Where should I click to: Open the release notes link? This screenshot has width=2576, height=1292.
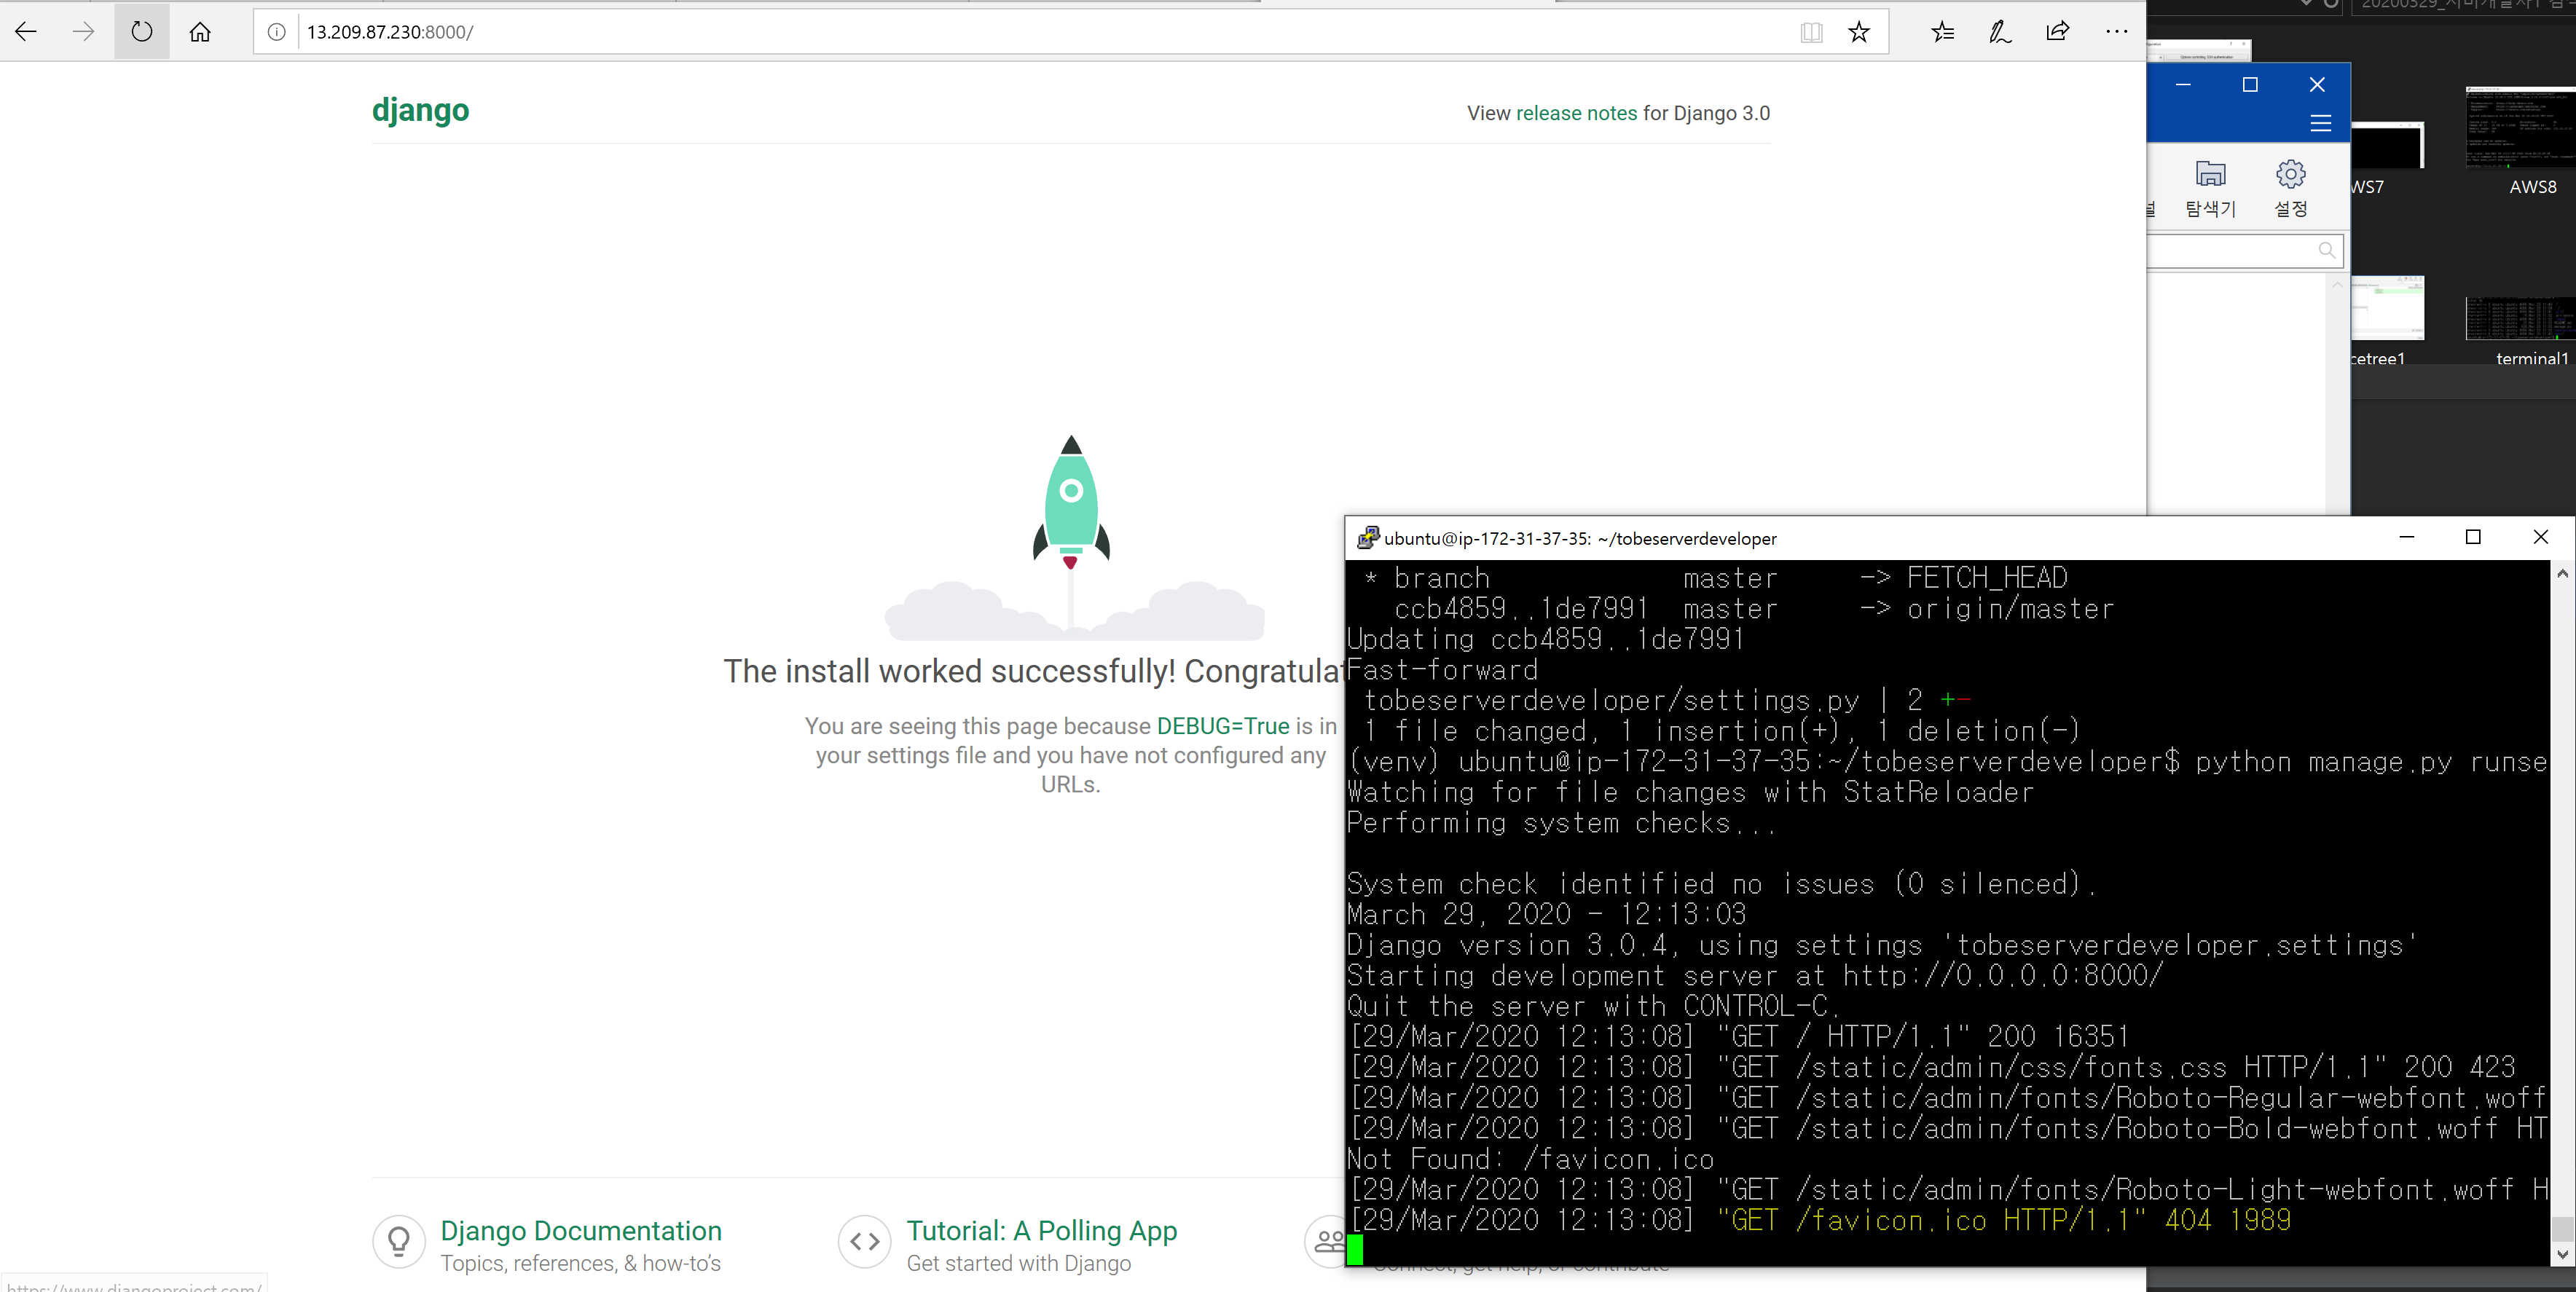point(1576,113)
